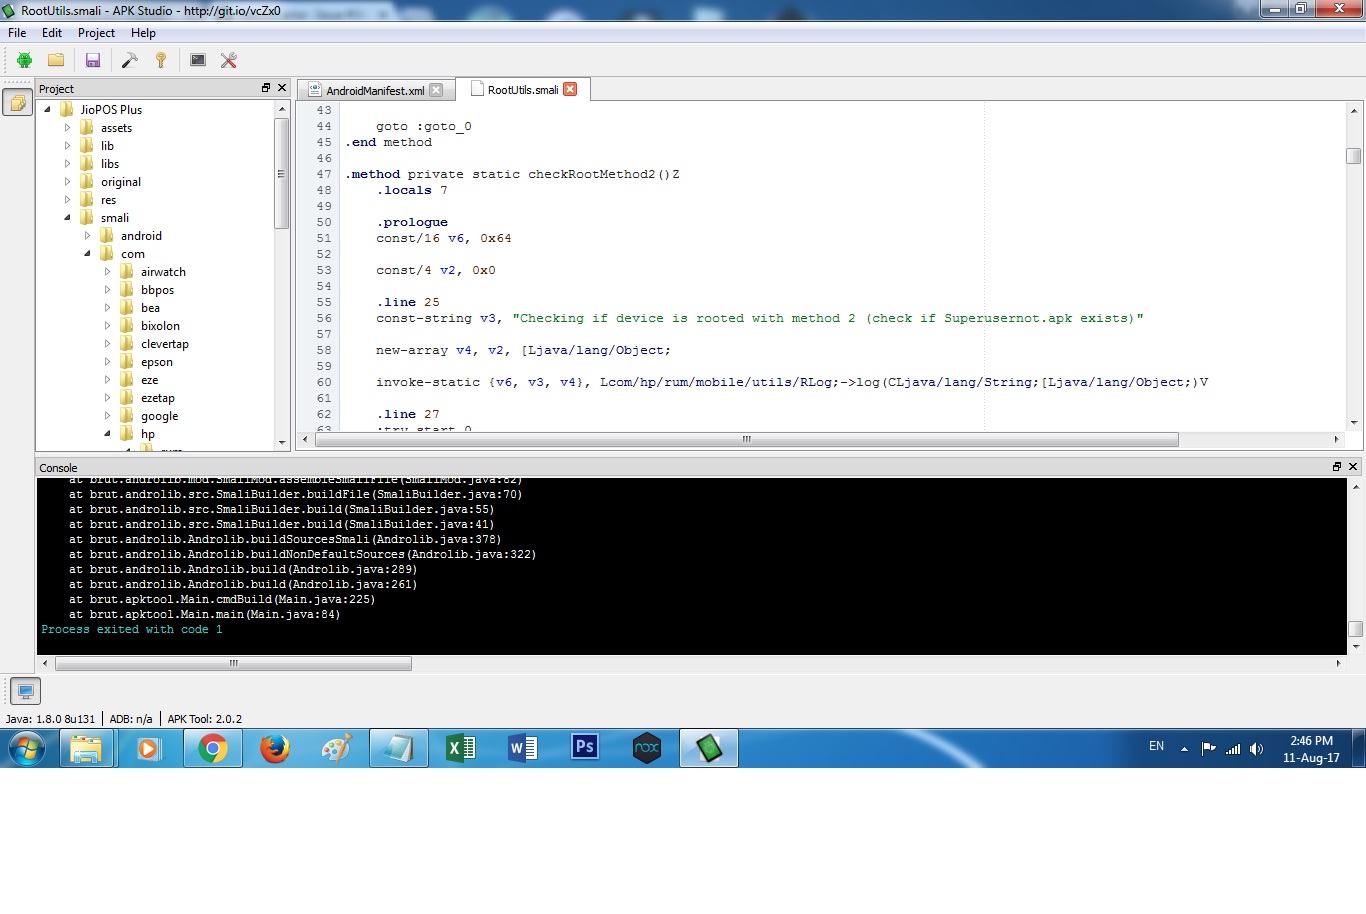This screenshot has width=1366, height=914.
Task: Click the project tree vertical scrollbar thumb
Action: (x=281, y=173)
